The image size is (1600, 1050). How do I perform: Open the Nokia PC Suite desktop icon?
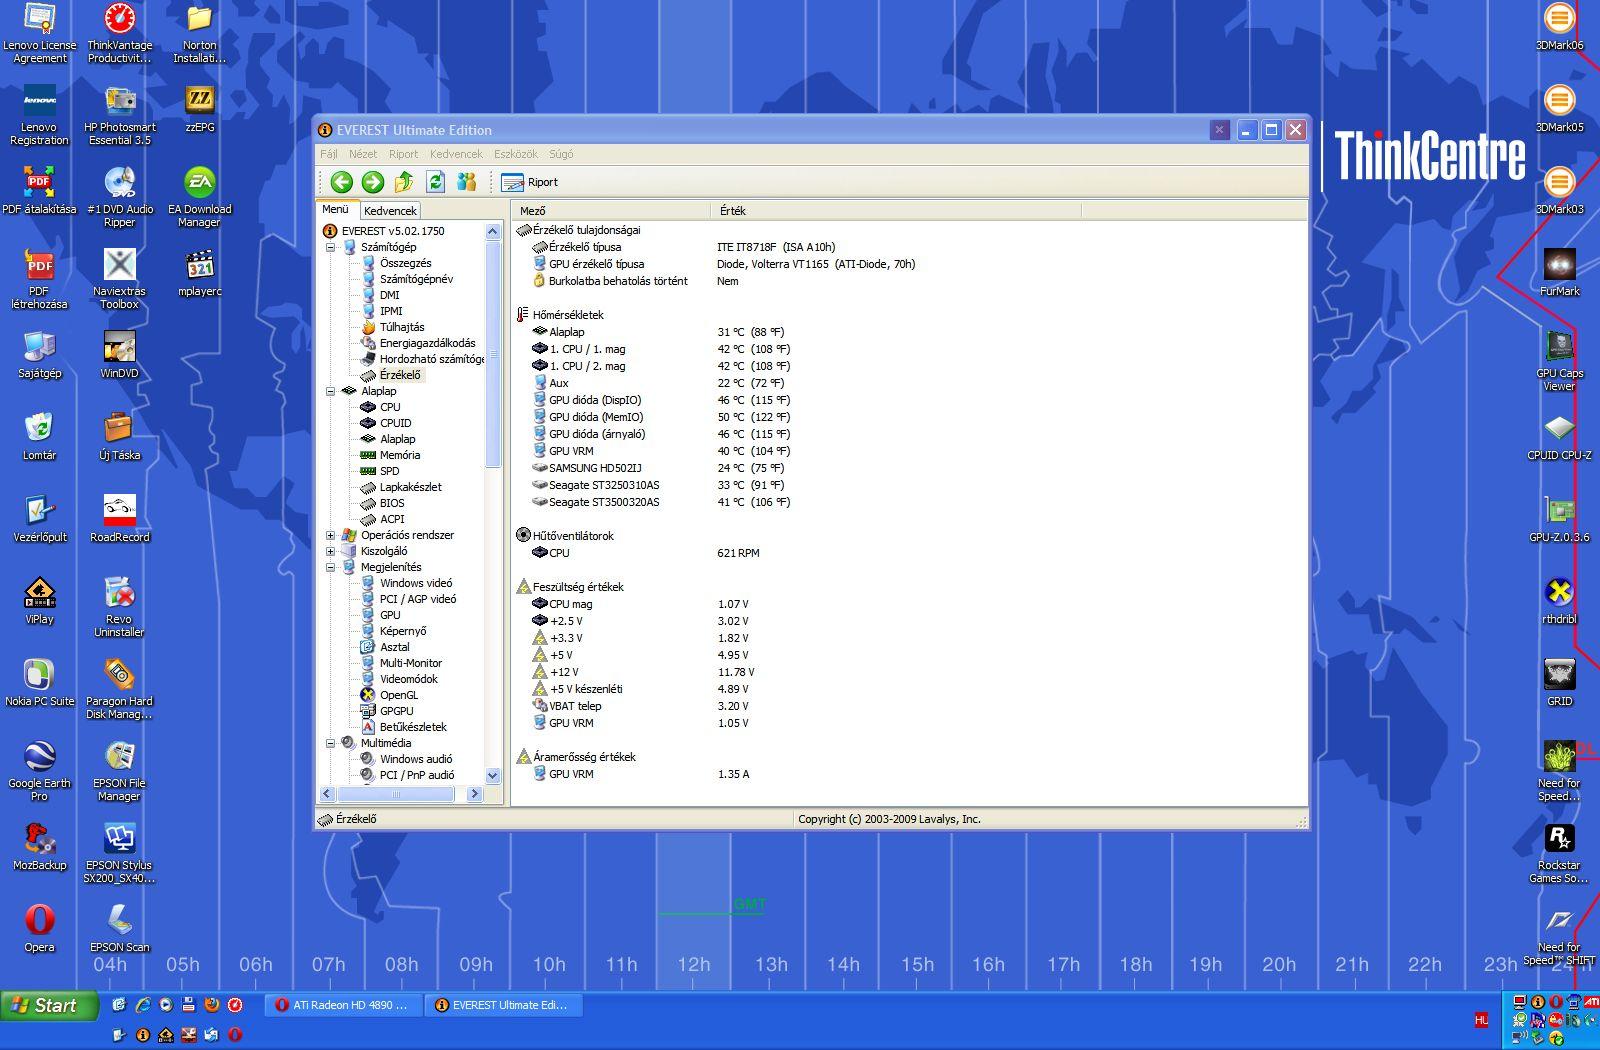click(x=40, y=682)
